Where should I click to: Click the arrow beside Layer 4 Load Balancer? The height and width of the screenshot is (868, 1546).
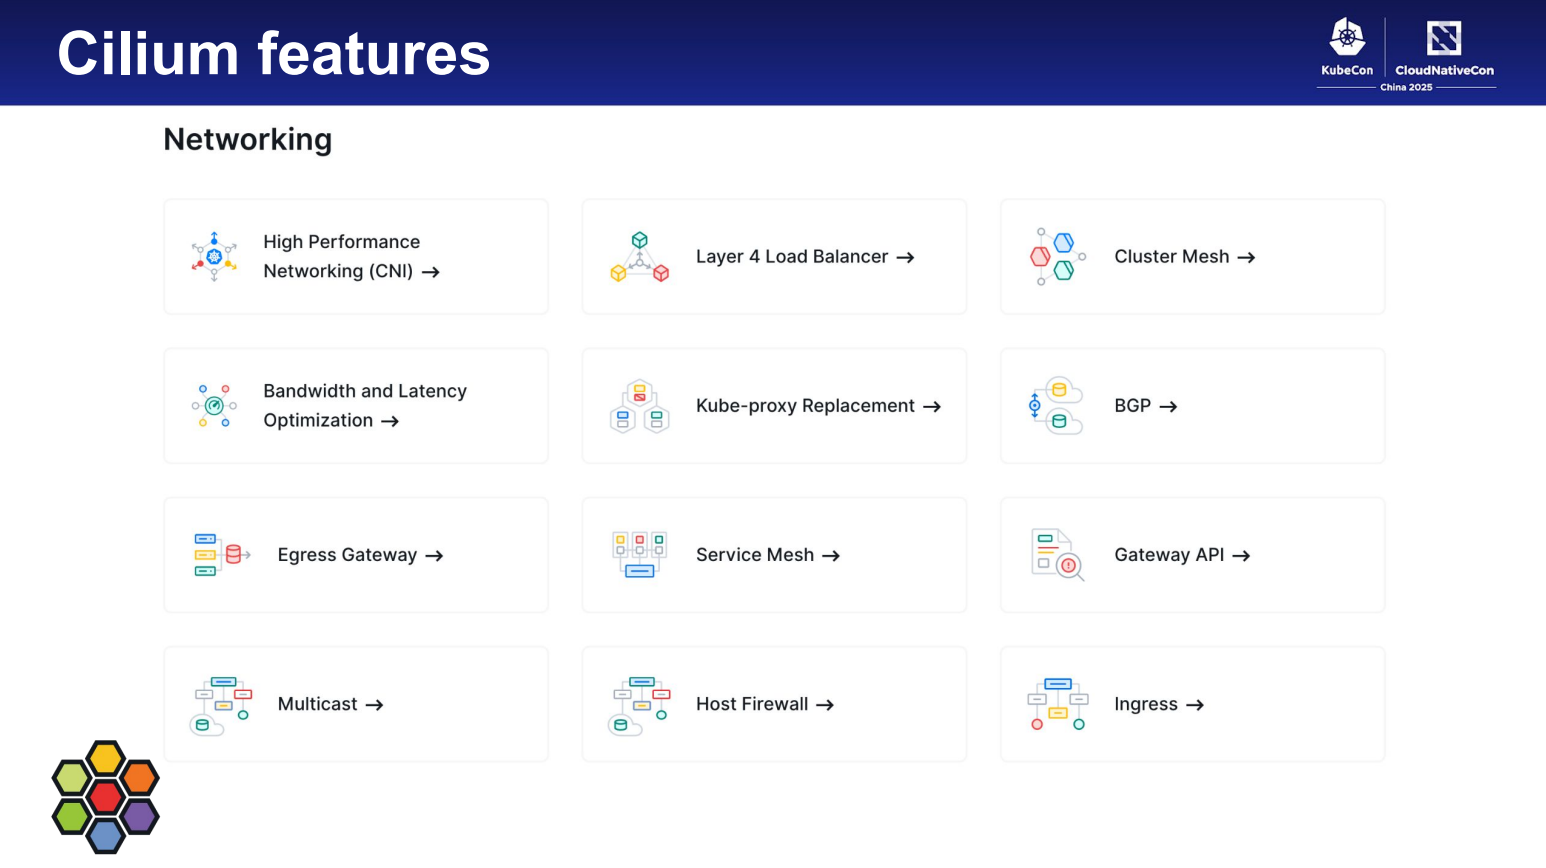point(905,258)
